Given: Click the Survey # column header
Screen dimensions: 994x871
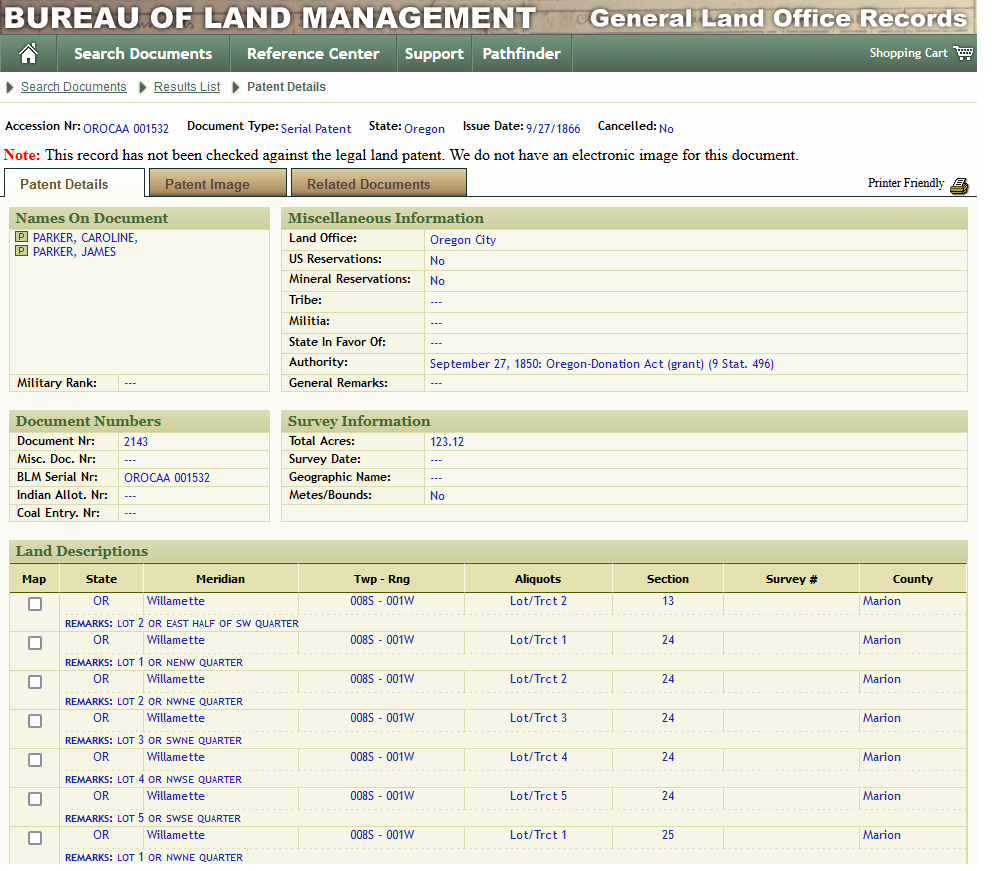Looking at the screenshot, I should pyautogui.click(x=791, y=579).
